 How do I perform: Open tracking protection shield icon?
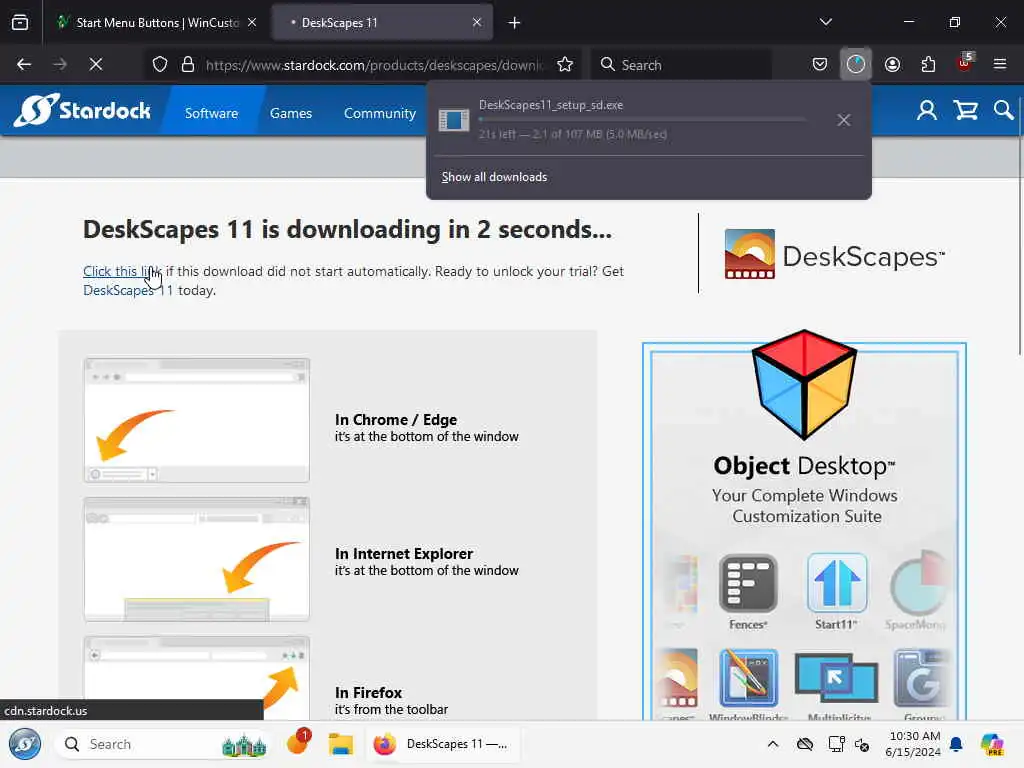(160, 64)
